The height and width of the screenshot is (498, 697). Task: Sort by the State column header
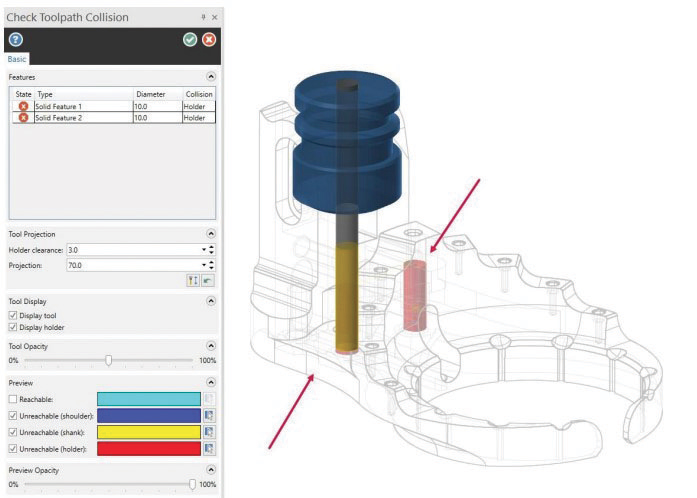coord(23,94)
